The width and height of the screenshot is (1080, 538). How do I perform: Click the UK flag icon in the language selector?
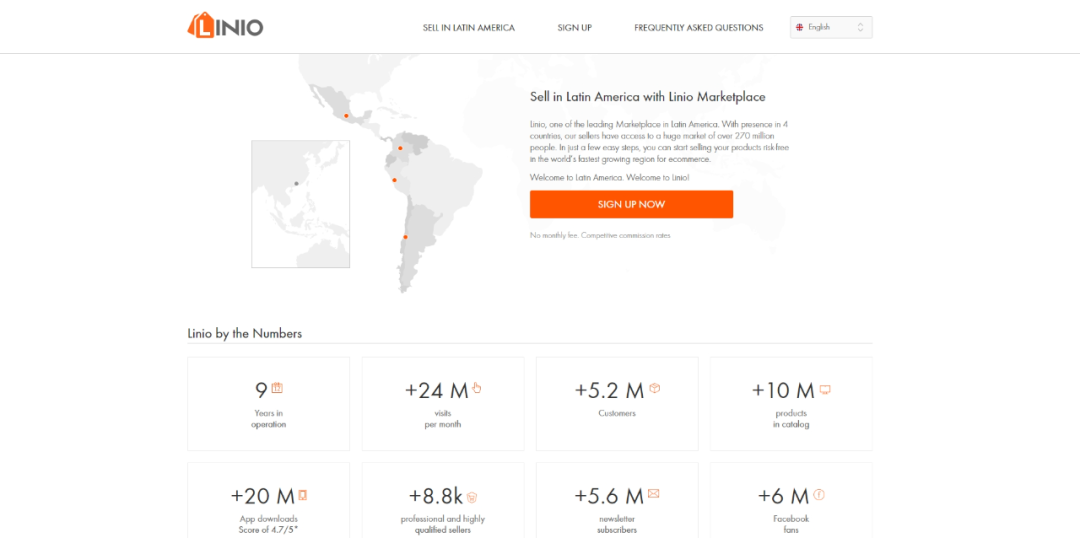click(799, 27)
